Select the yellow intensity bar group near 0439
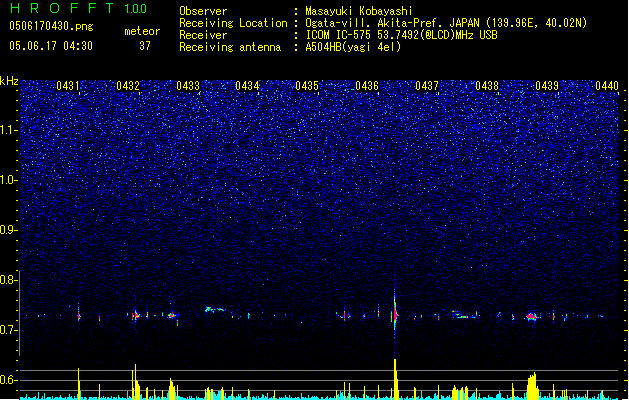Image resolution: width=629 pixels, height=400 pixels. click(x=532, y=386)
